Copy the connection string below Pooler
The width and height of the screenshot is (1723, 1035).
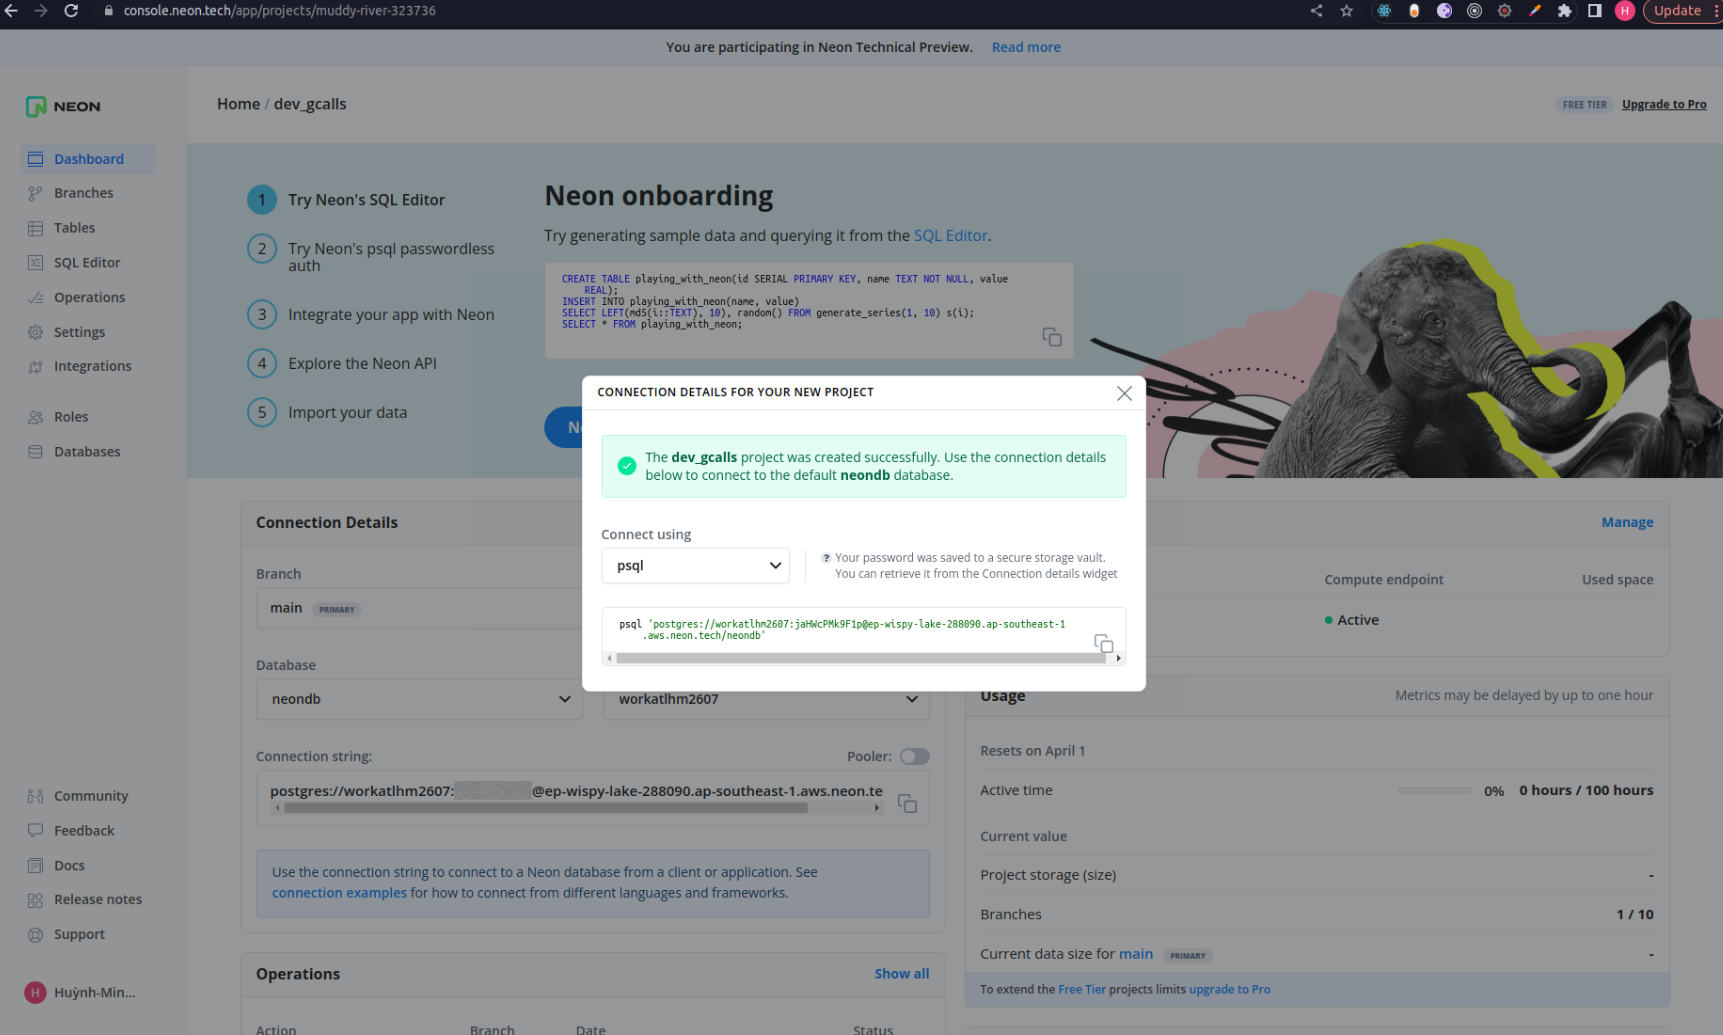(x=907, y=803)
